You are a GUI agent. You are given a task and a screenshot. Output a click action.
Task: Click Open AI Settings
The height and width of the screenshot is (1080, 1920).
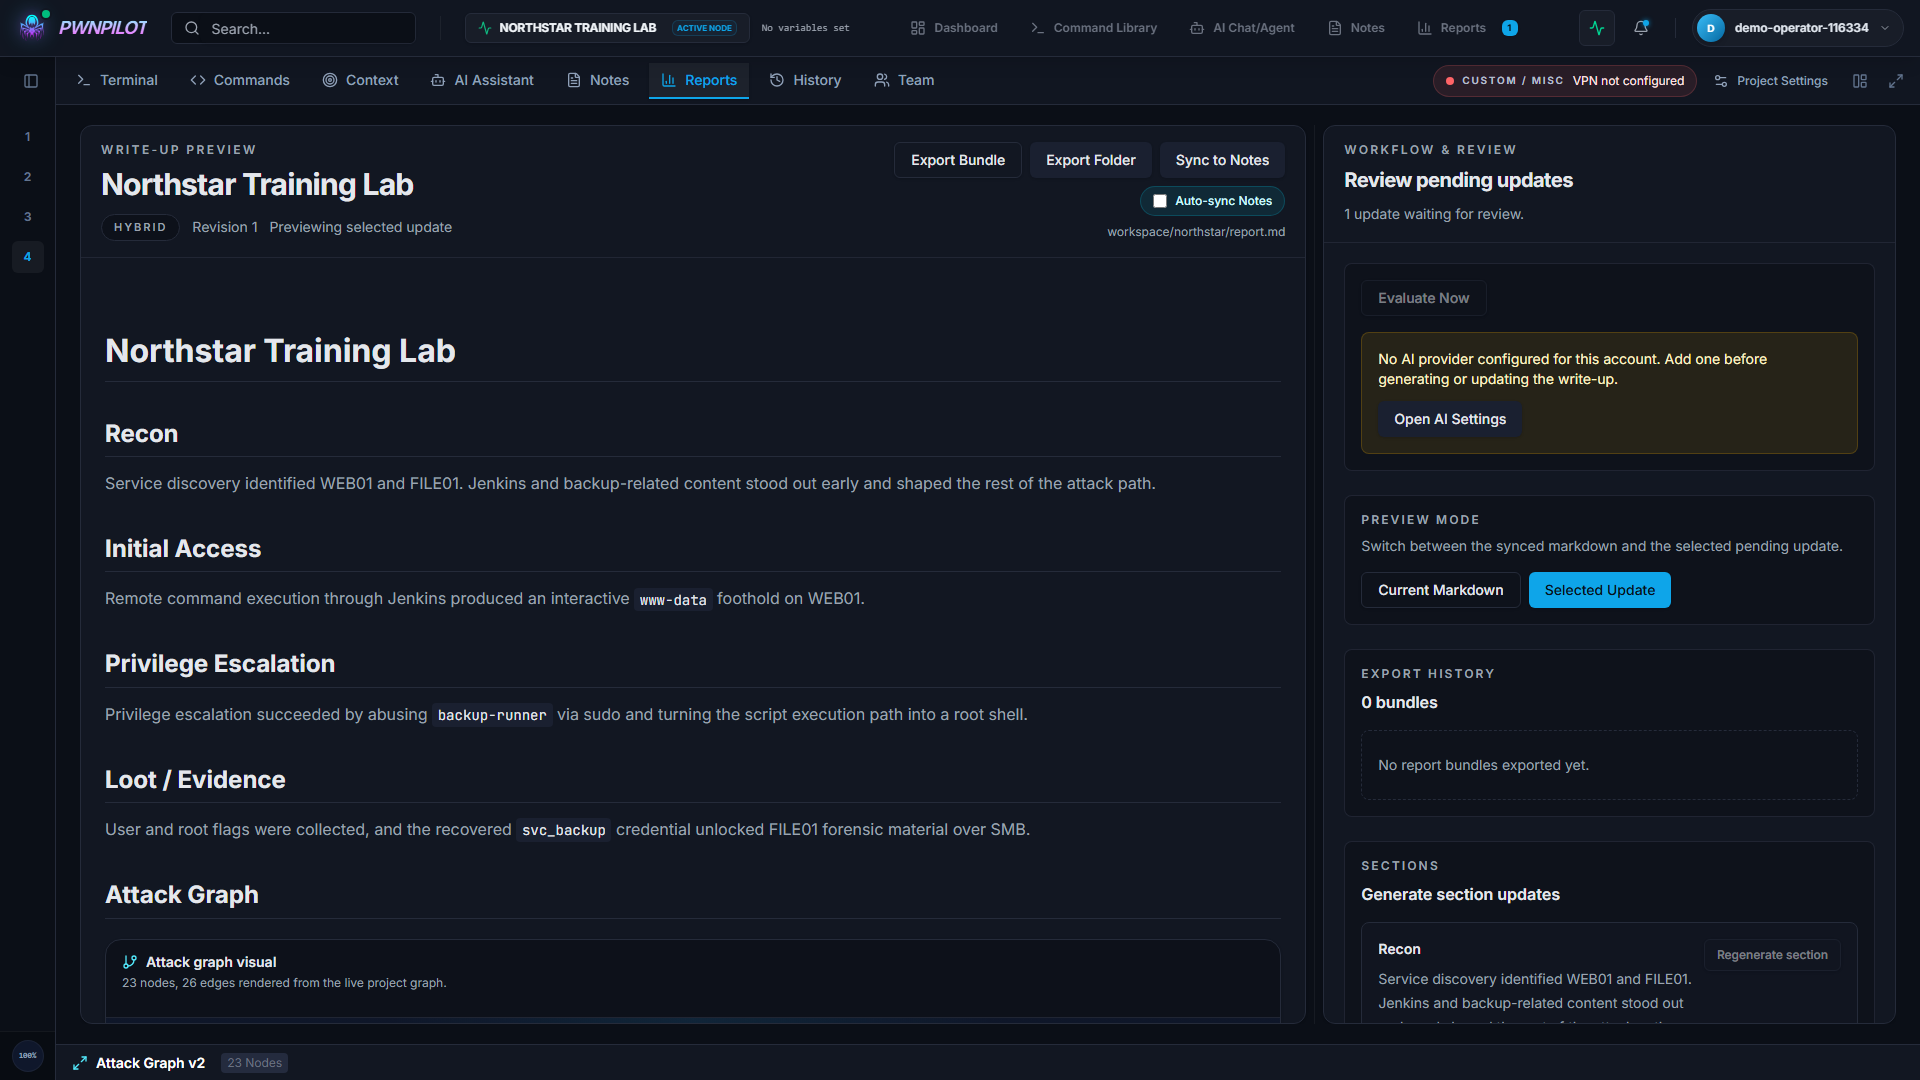click(1450, 419)
